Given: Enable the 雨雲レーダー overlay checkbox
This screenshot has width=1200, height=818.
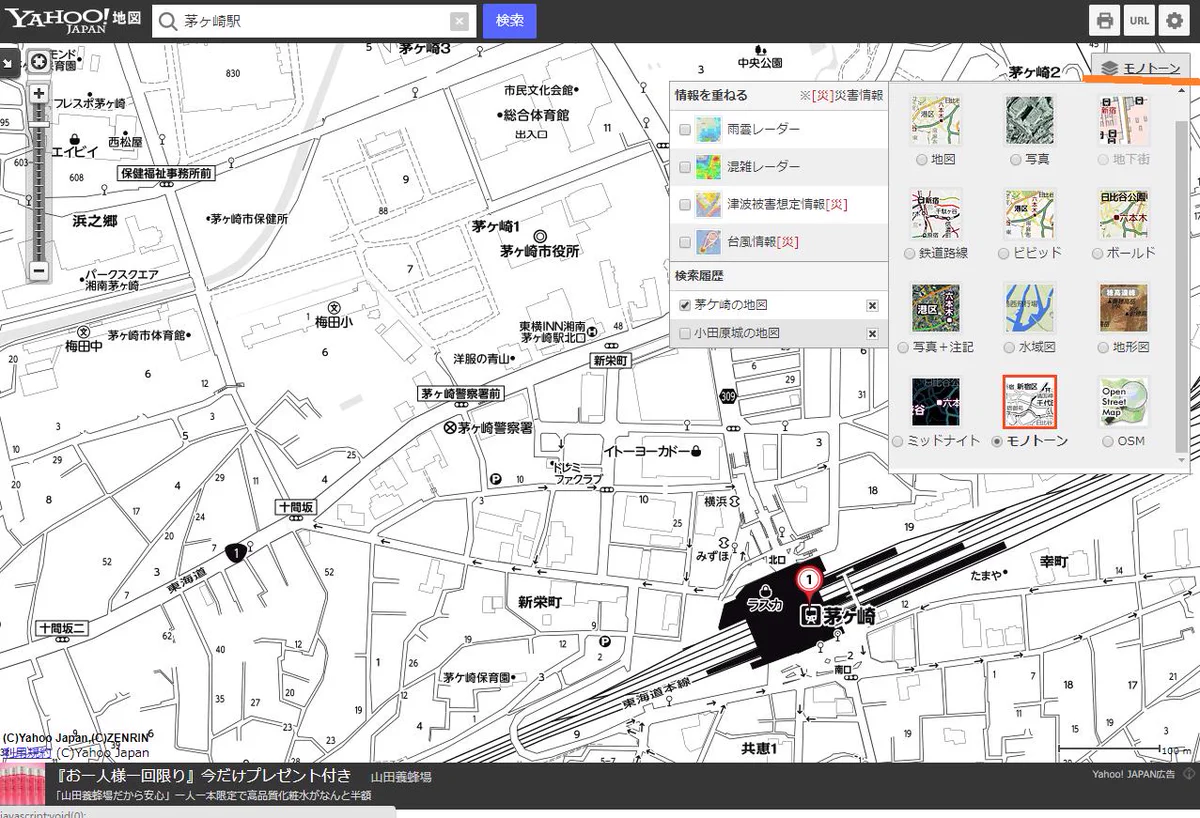Looking at the screenshot, I should click(x=685, y=130).
